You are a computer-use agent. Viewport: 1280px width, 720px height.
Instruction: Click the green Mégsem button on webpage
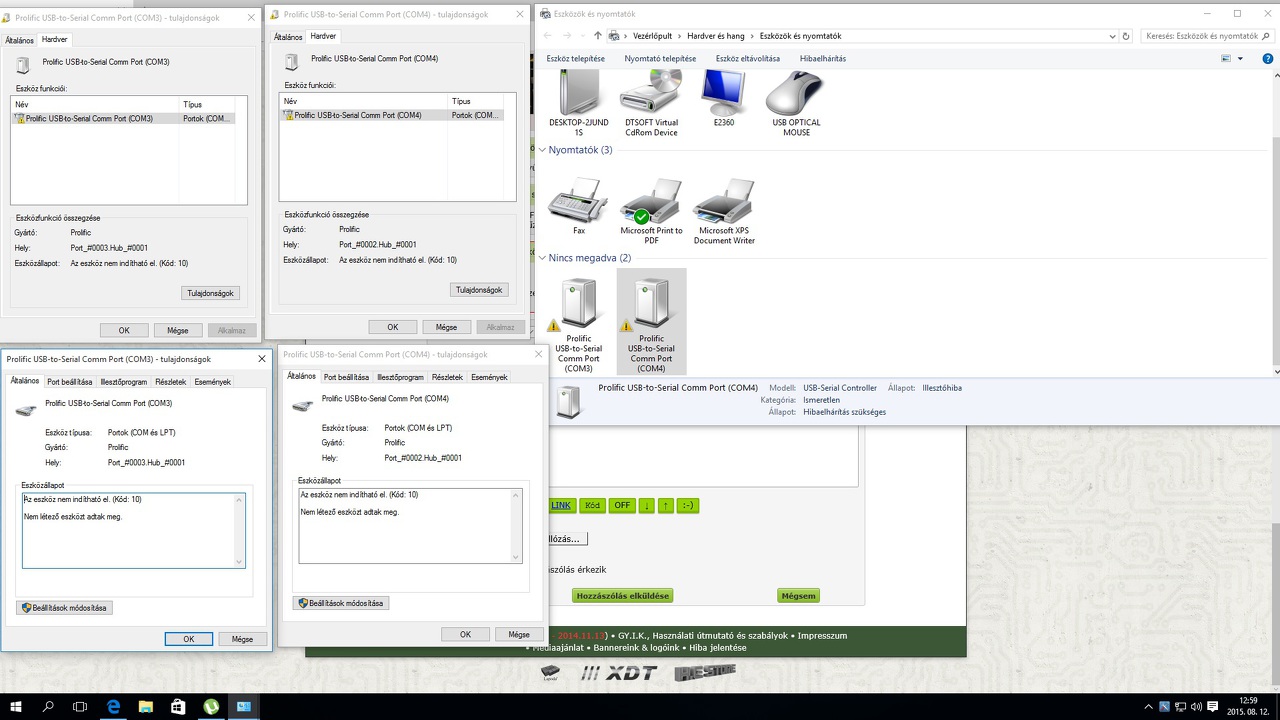pyautogui.click(x=798, y=596)
